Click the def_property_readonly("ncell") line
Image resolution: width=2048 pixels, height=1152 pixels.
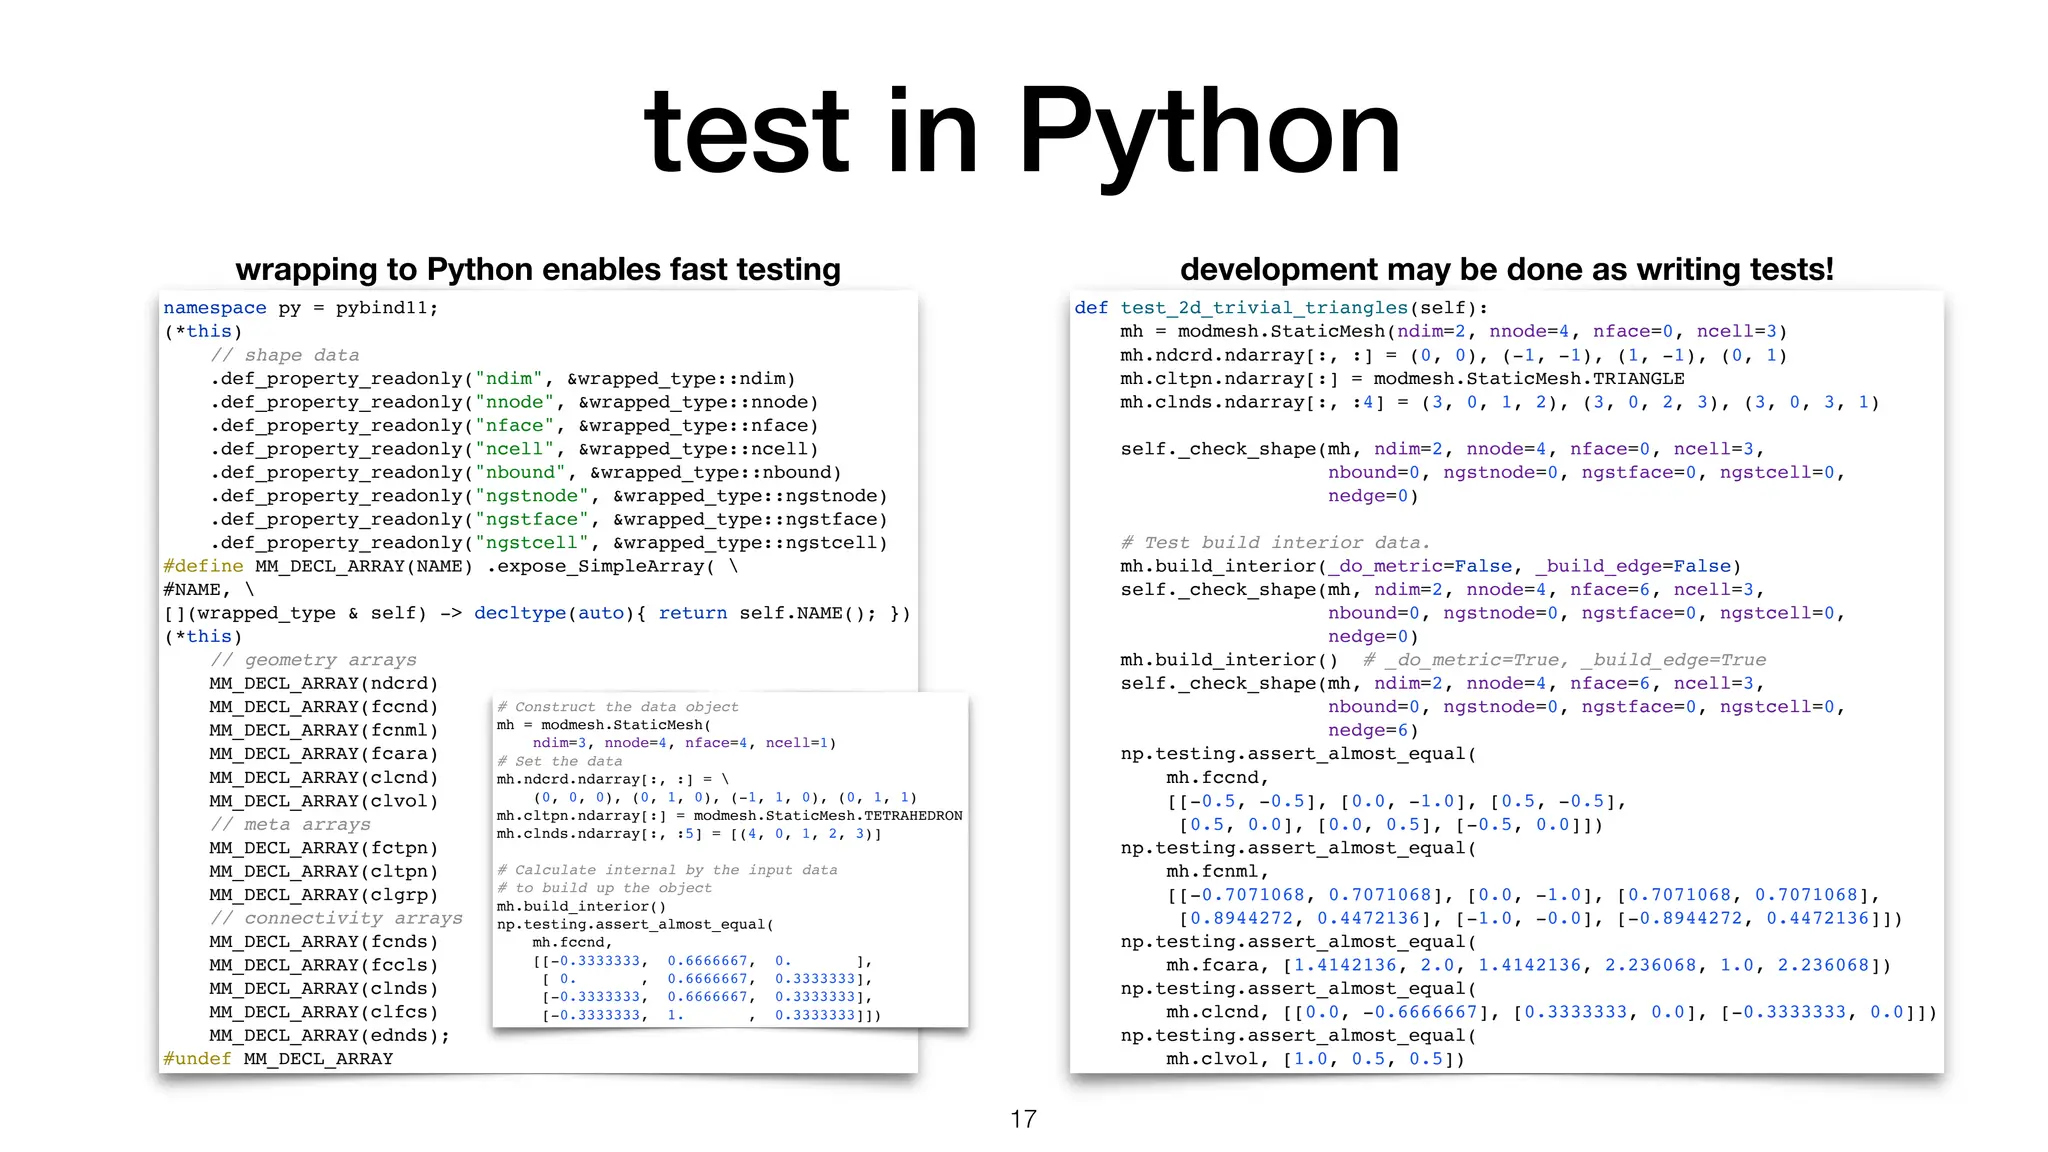[514, 449]
